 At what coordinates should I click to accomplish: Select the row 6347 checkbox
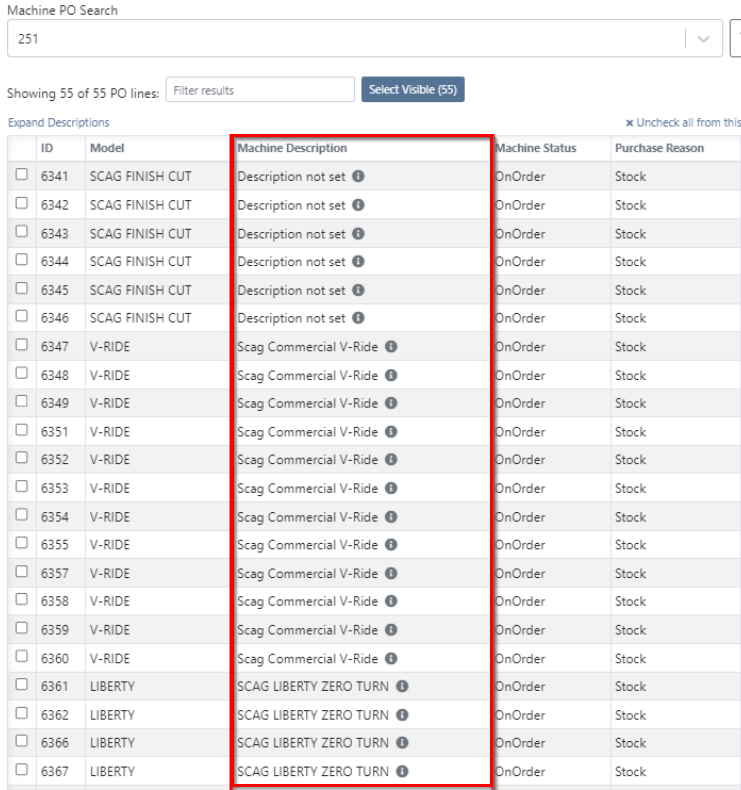(22, 345)
